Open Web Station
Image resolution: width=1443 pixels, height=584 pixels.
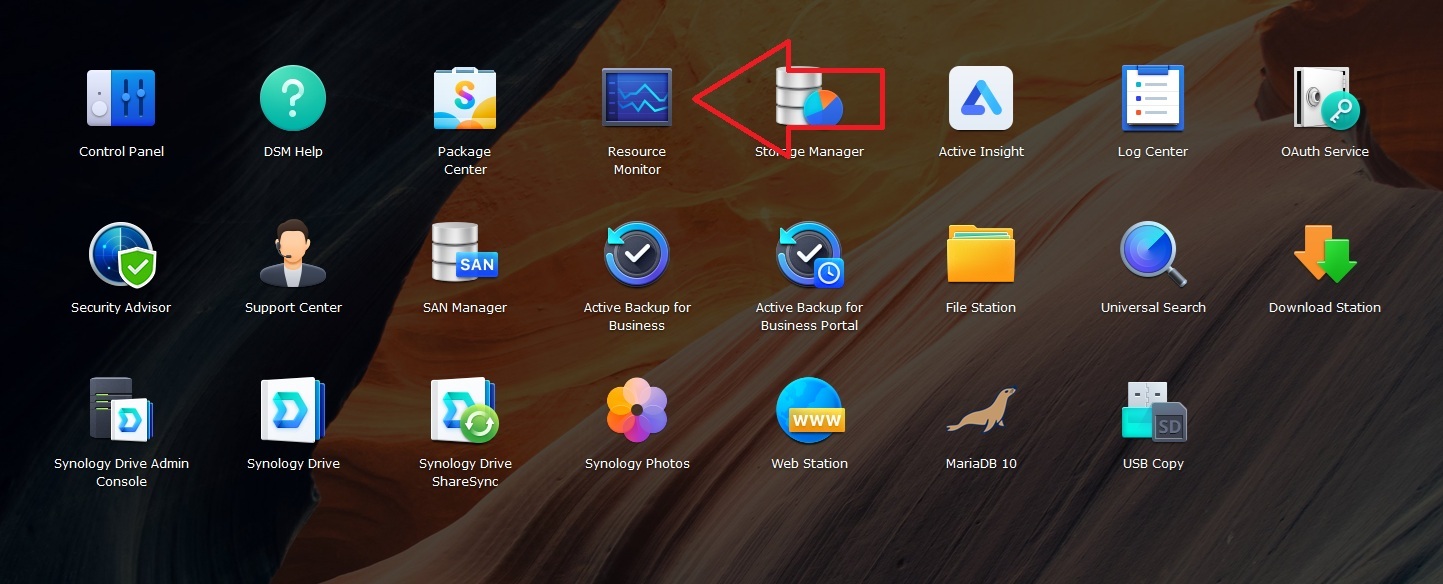[809, 410]
